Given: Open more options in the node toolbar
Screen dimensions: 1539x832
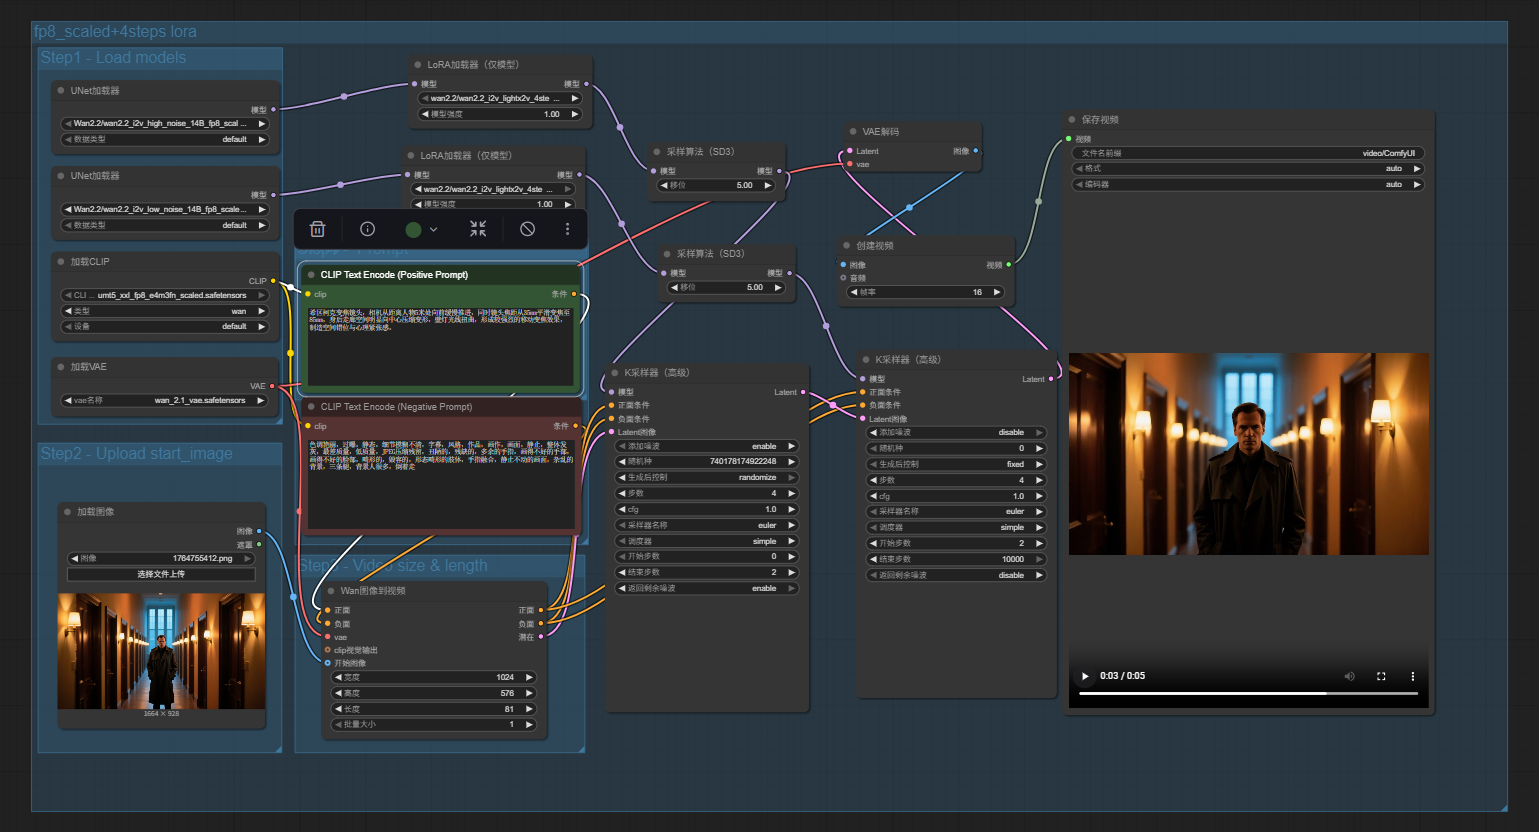Looking at the screenshot, I should 567,229.
